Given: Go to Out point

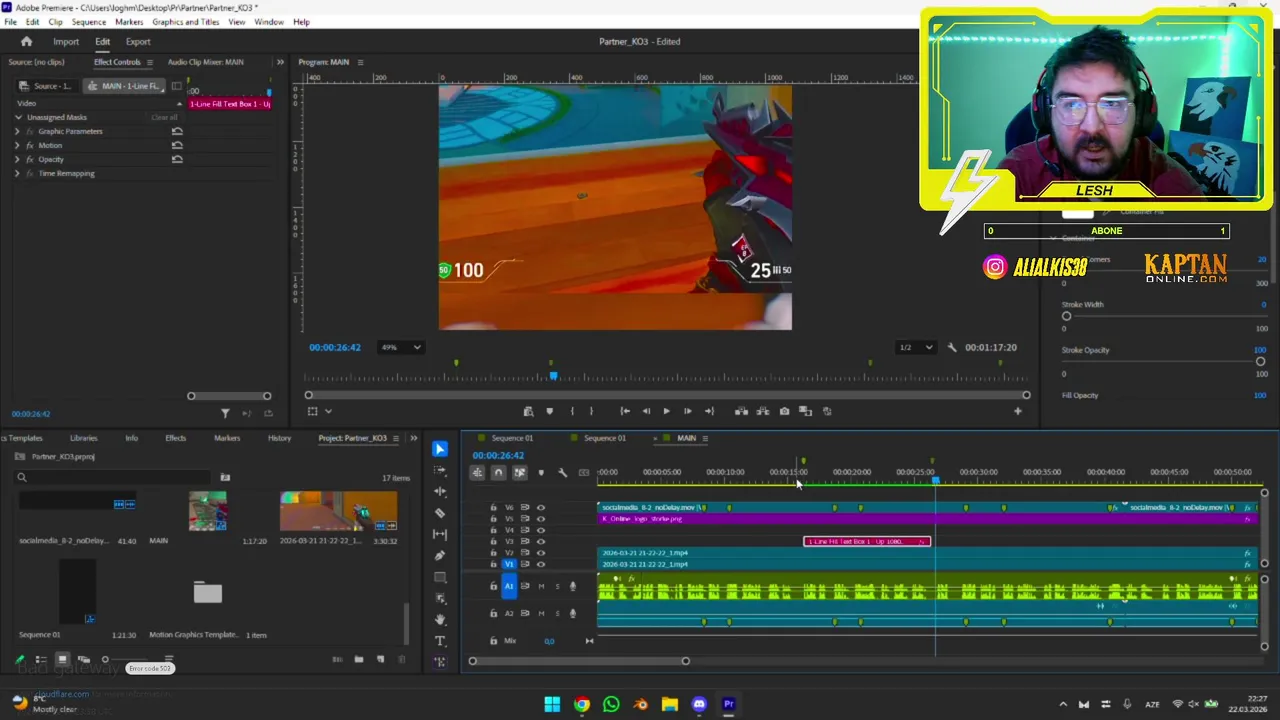Looking at the screenshot, I should pyautogui.click(x=709, y=411).
